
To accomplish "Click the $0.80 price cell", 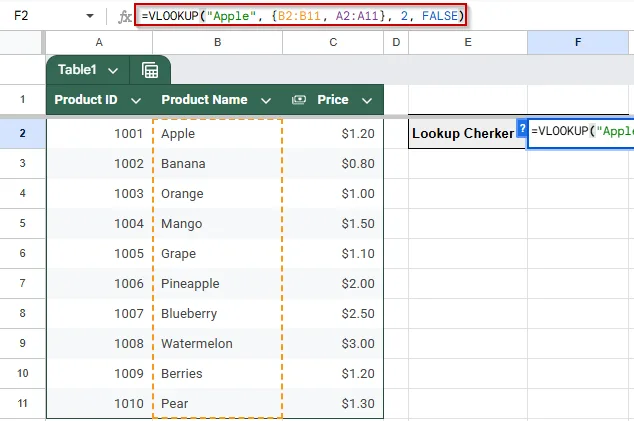I will pyautogui.click(x=333, y=163).
